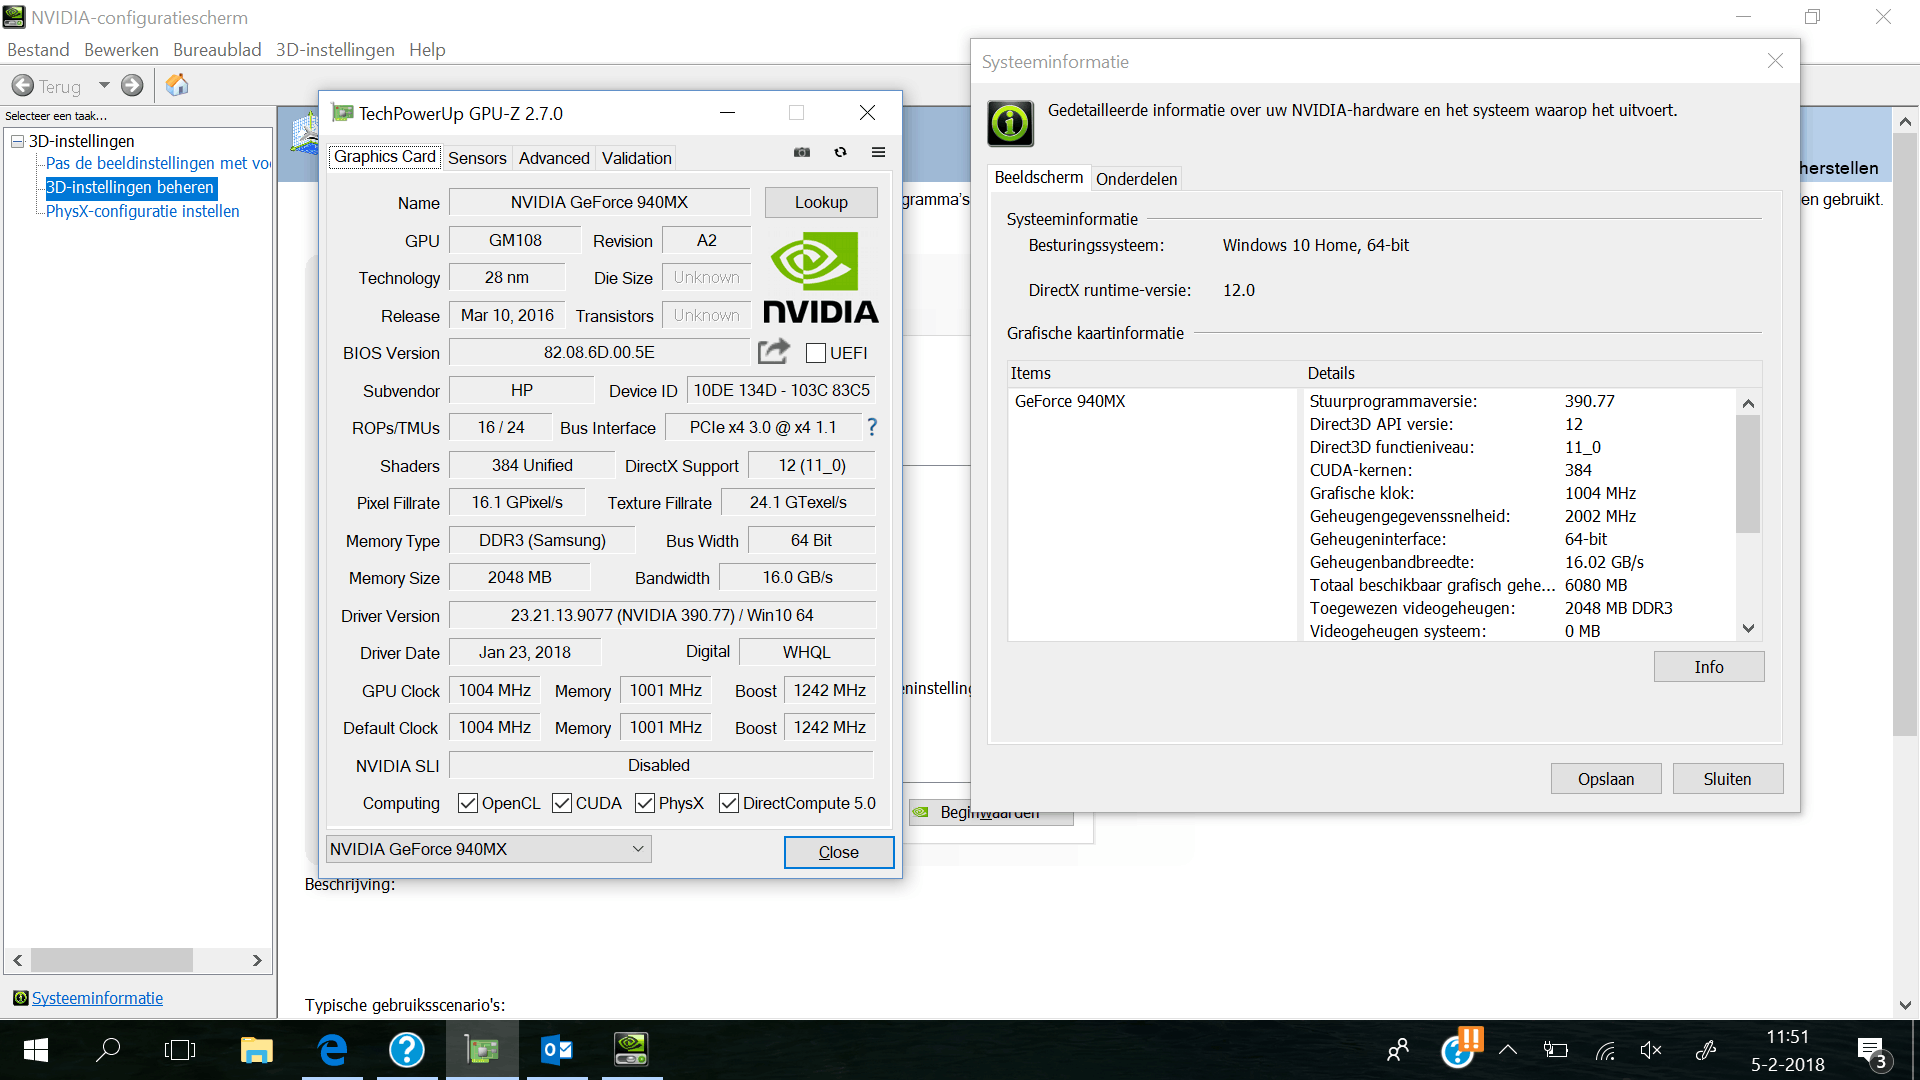Screen dimensions: 1920x1080
Task: Collapse the 3D-instellingen tree node
Action: pos(17,141)
